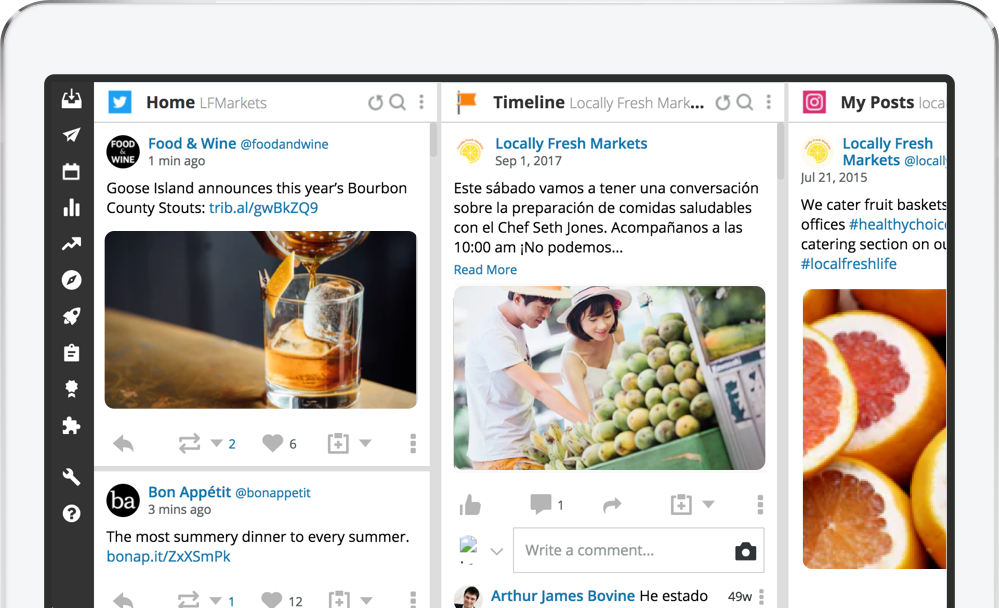This screenshot has height=608, width=999.
Task: Assign the Bon Appétit tweet
Action: click(339, 600)
